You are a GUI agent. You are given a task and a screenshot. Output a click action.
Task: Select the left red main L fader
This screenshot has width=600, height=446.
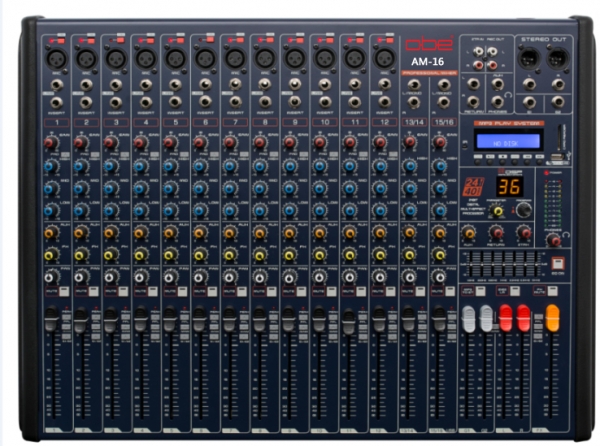click(x=505, y=318)
